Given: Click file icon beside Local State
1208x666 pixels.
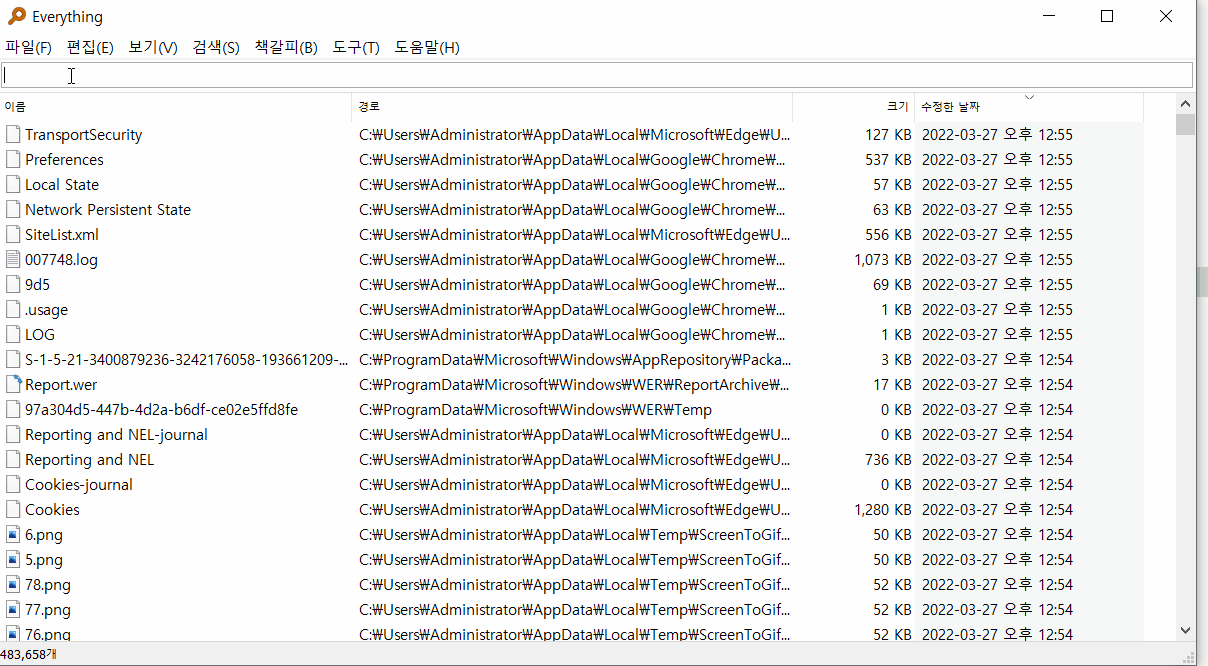Looking at the screenshot, I should click(13, 184).
